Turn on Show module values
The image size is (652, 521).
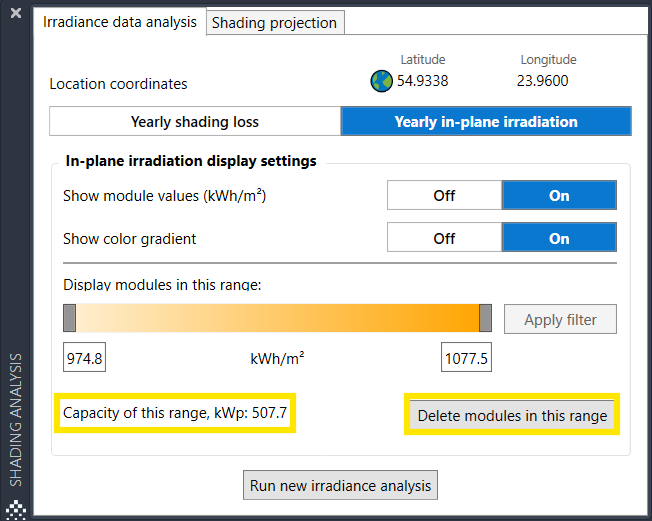[559, 196]
